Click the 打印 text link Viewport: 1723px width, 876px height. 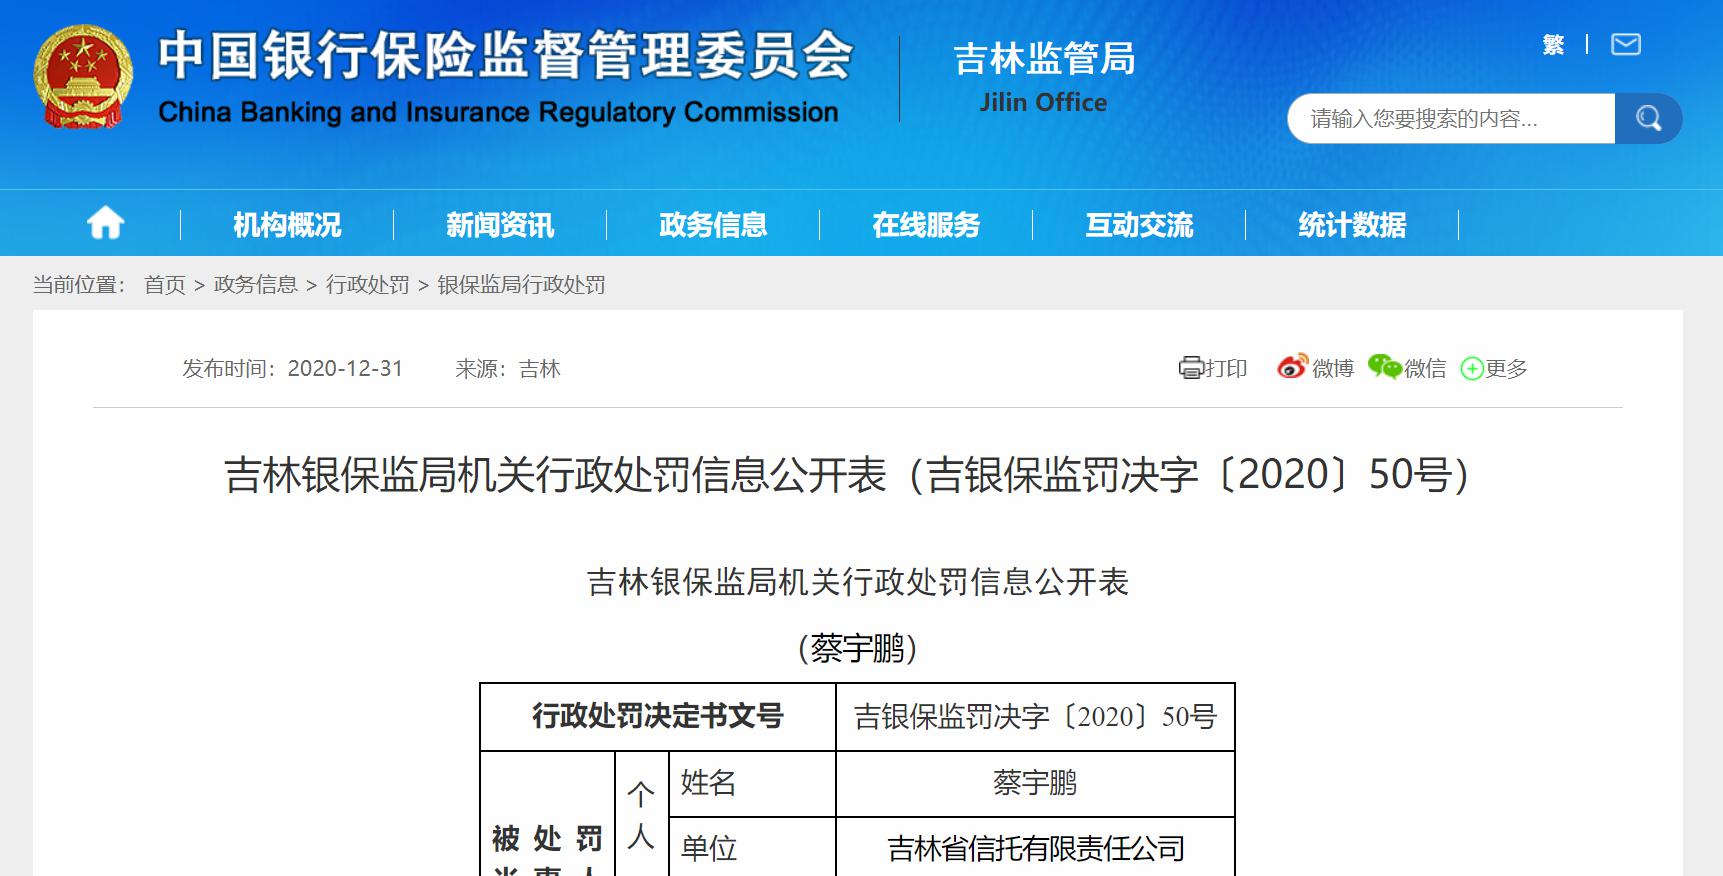tap(1226, 369)
